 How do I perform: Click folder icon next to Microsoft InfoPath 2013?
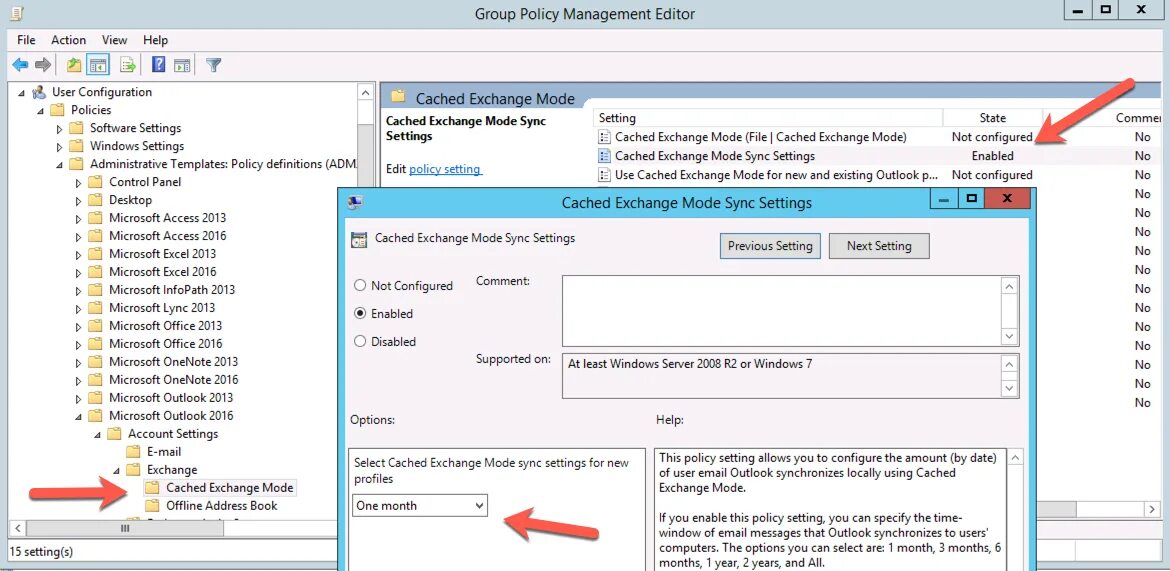click(x=95, y=290)
